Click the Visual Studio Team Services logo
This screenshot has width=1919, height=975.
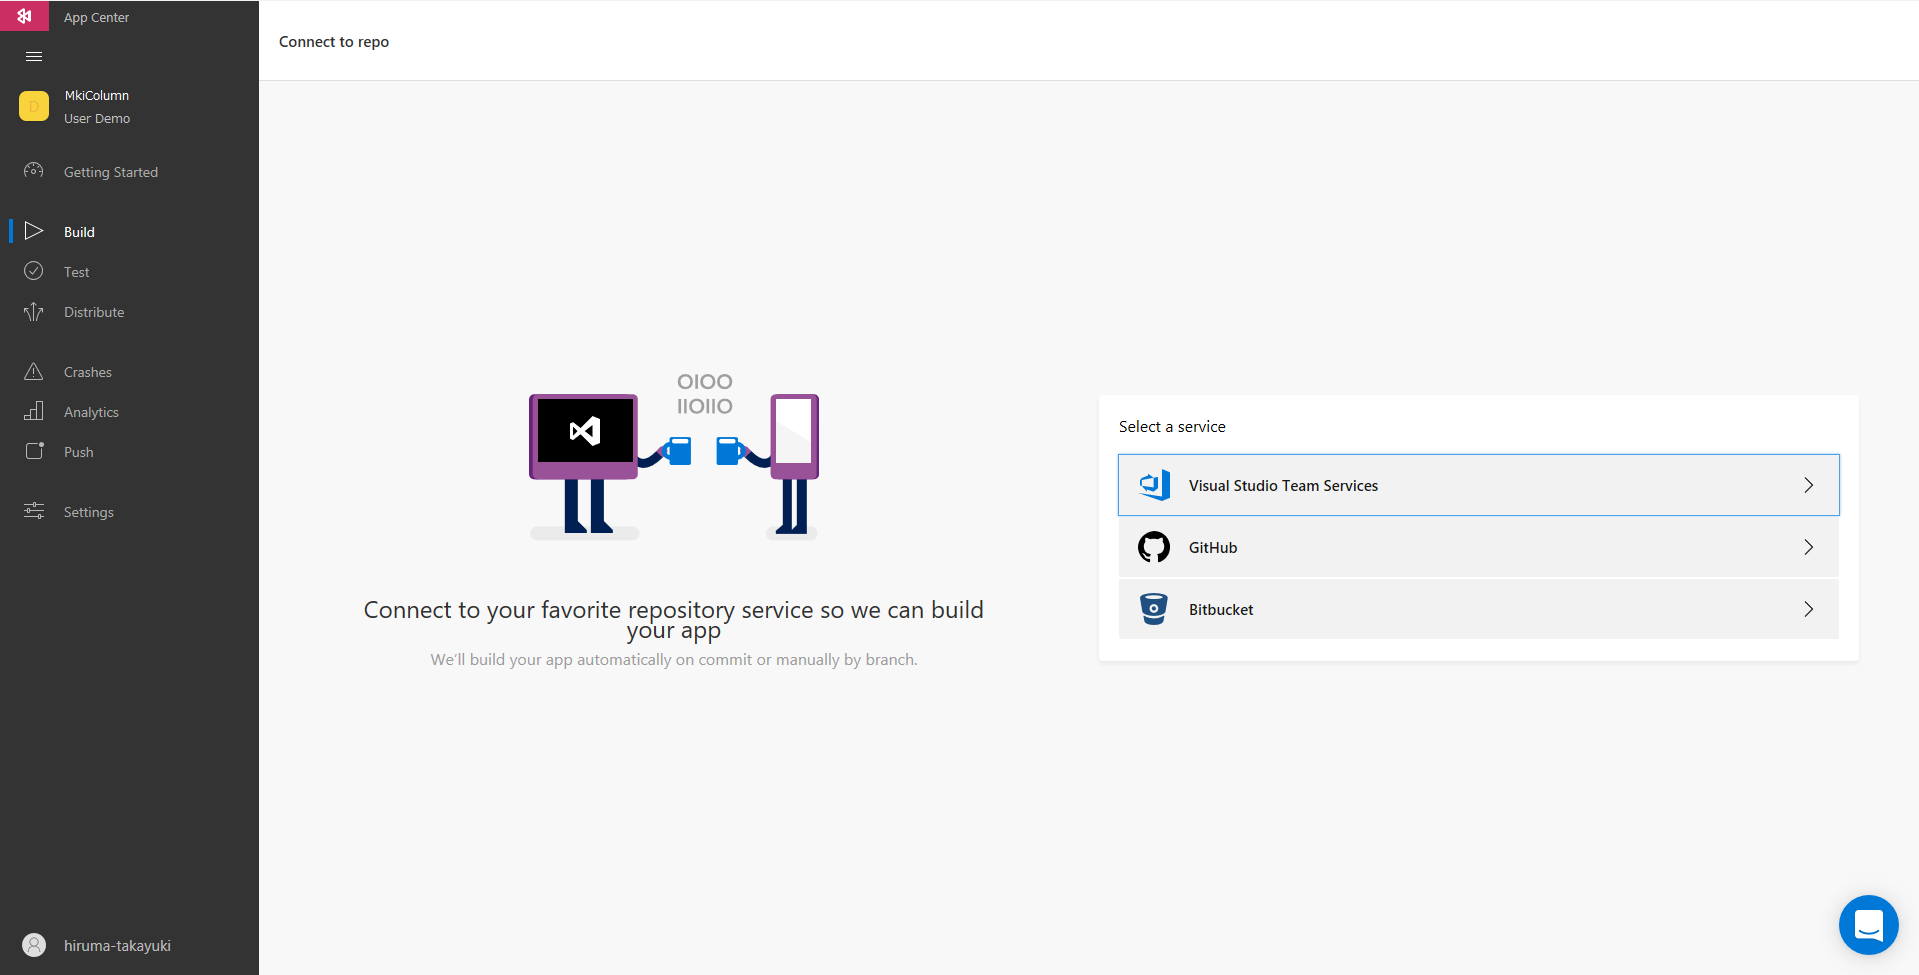coord(1154,485)
